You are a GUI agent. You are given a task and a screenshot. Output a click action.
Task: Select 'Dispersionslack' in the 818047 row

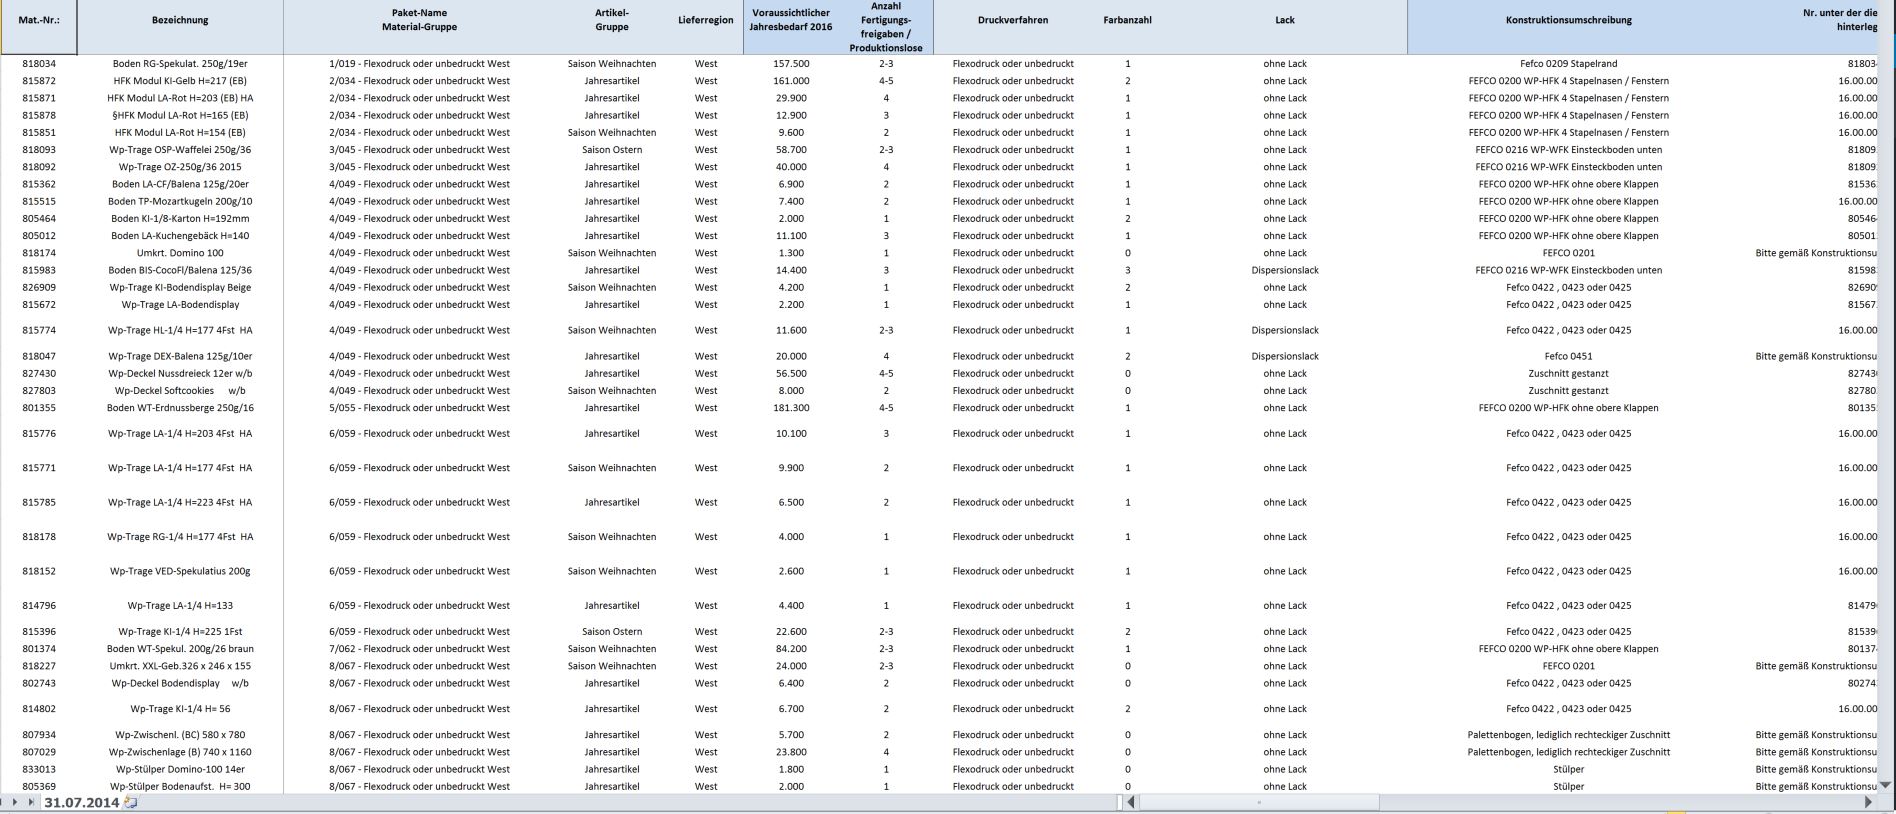[x=1285, y=356]
